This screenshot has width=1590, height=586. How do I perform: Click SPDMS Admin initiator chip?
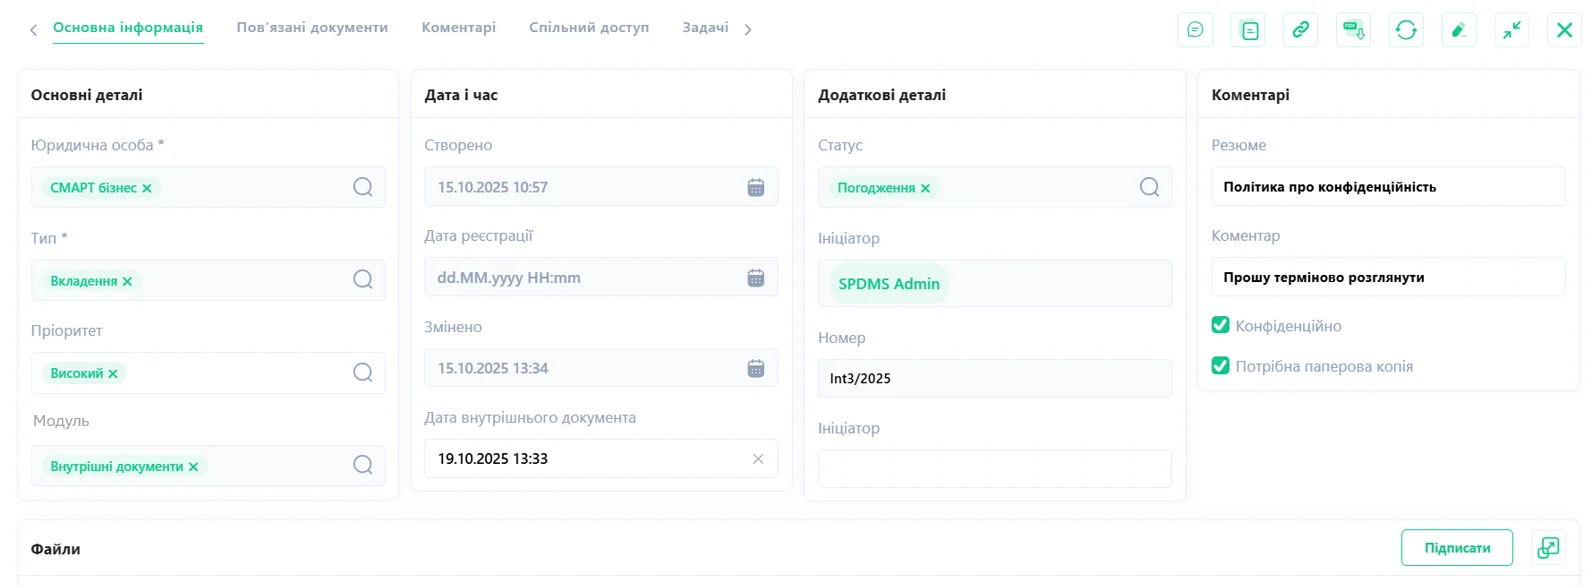tap(889, 284)
